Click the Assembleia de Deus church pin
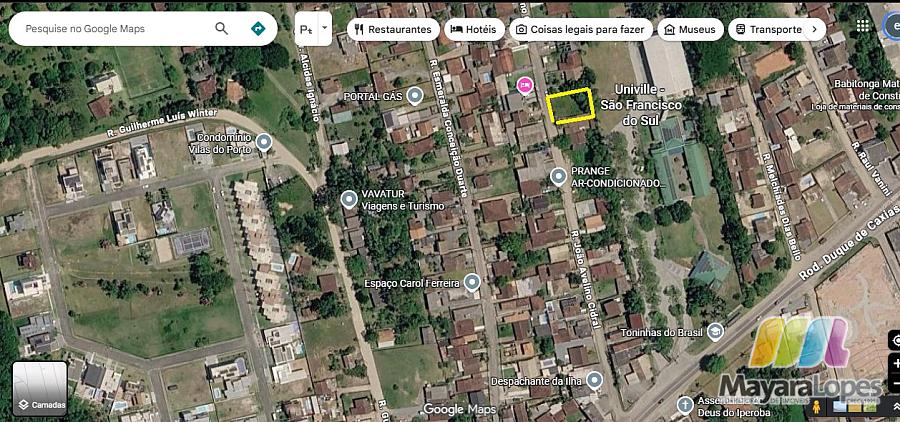 (684, 405)
